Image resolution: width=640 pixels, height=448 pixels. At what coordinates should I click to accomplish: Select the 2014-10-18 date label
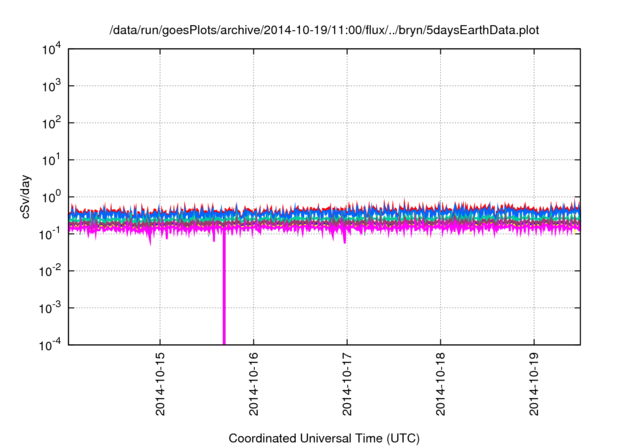[440, 384]
